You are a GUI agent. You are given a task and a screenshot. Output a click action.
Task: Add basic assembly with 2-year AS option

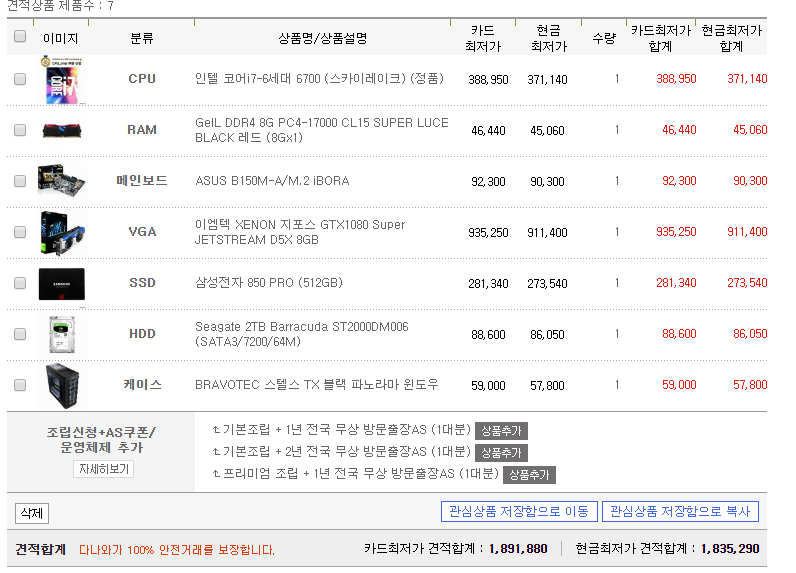pos(501,453)
